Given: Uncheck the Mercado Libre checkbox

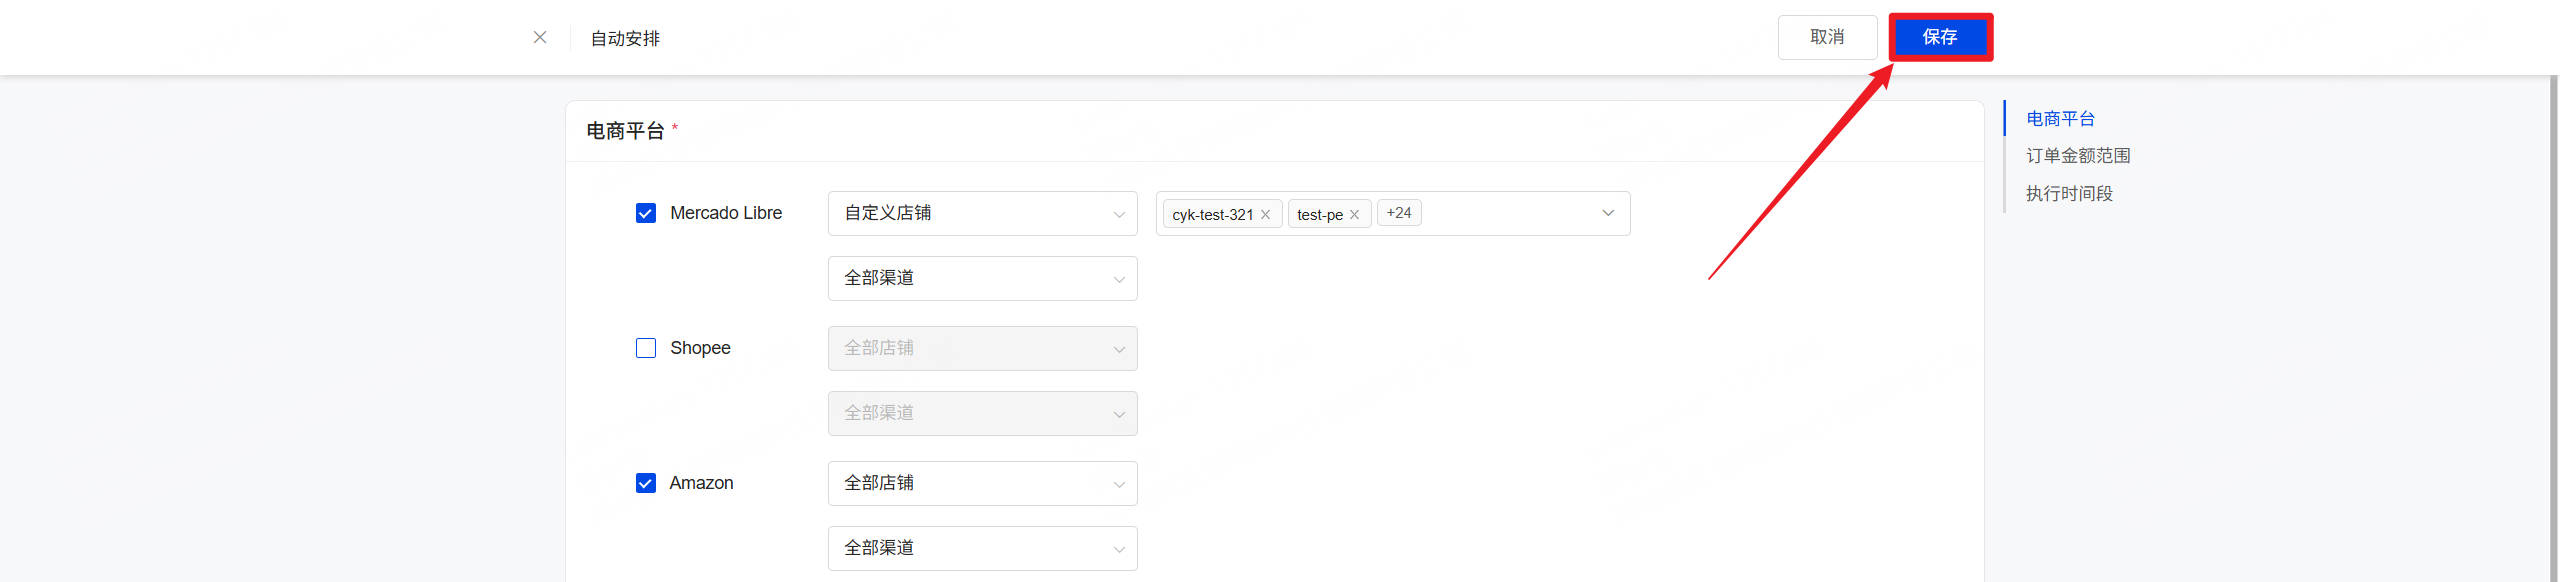Looking at the screenshot, I should [646, 213].
